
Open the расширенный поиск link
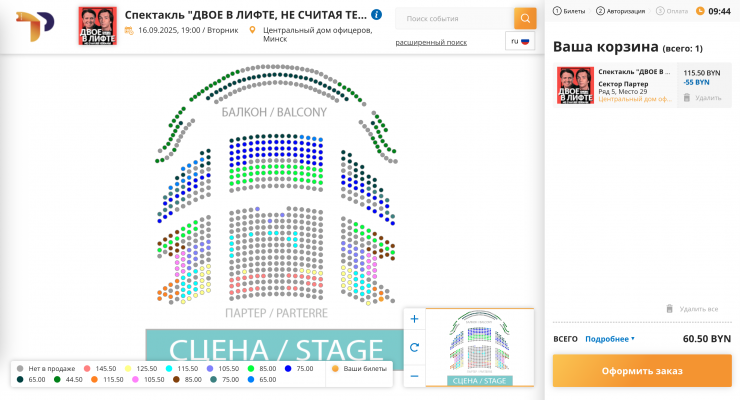(x=431, y=42)
